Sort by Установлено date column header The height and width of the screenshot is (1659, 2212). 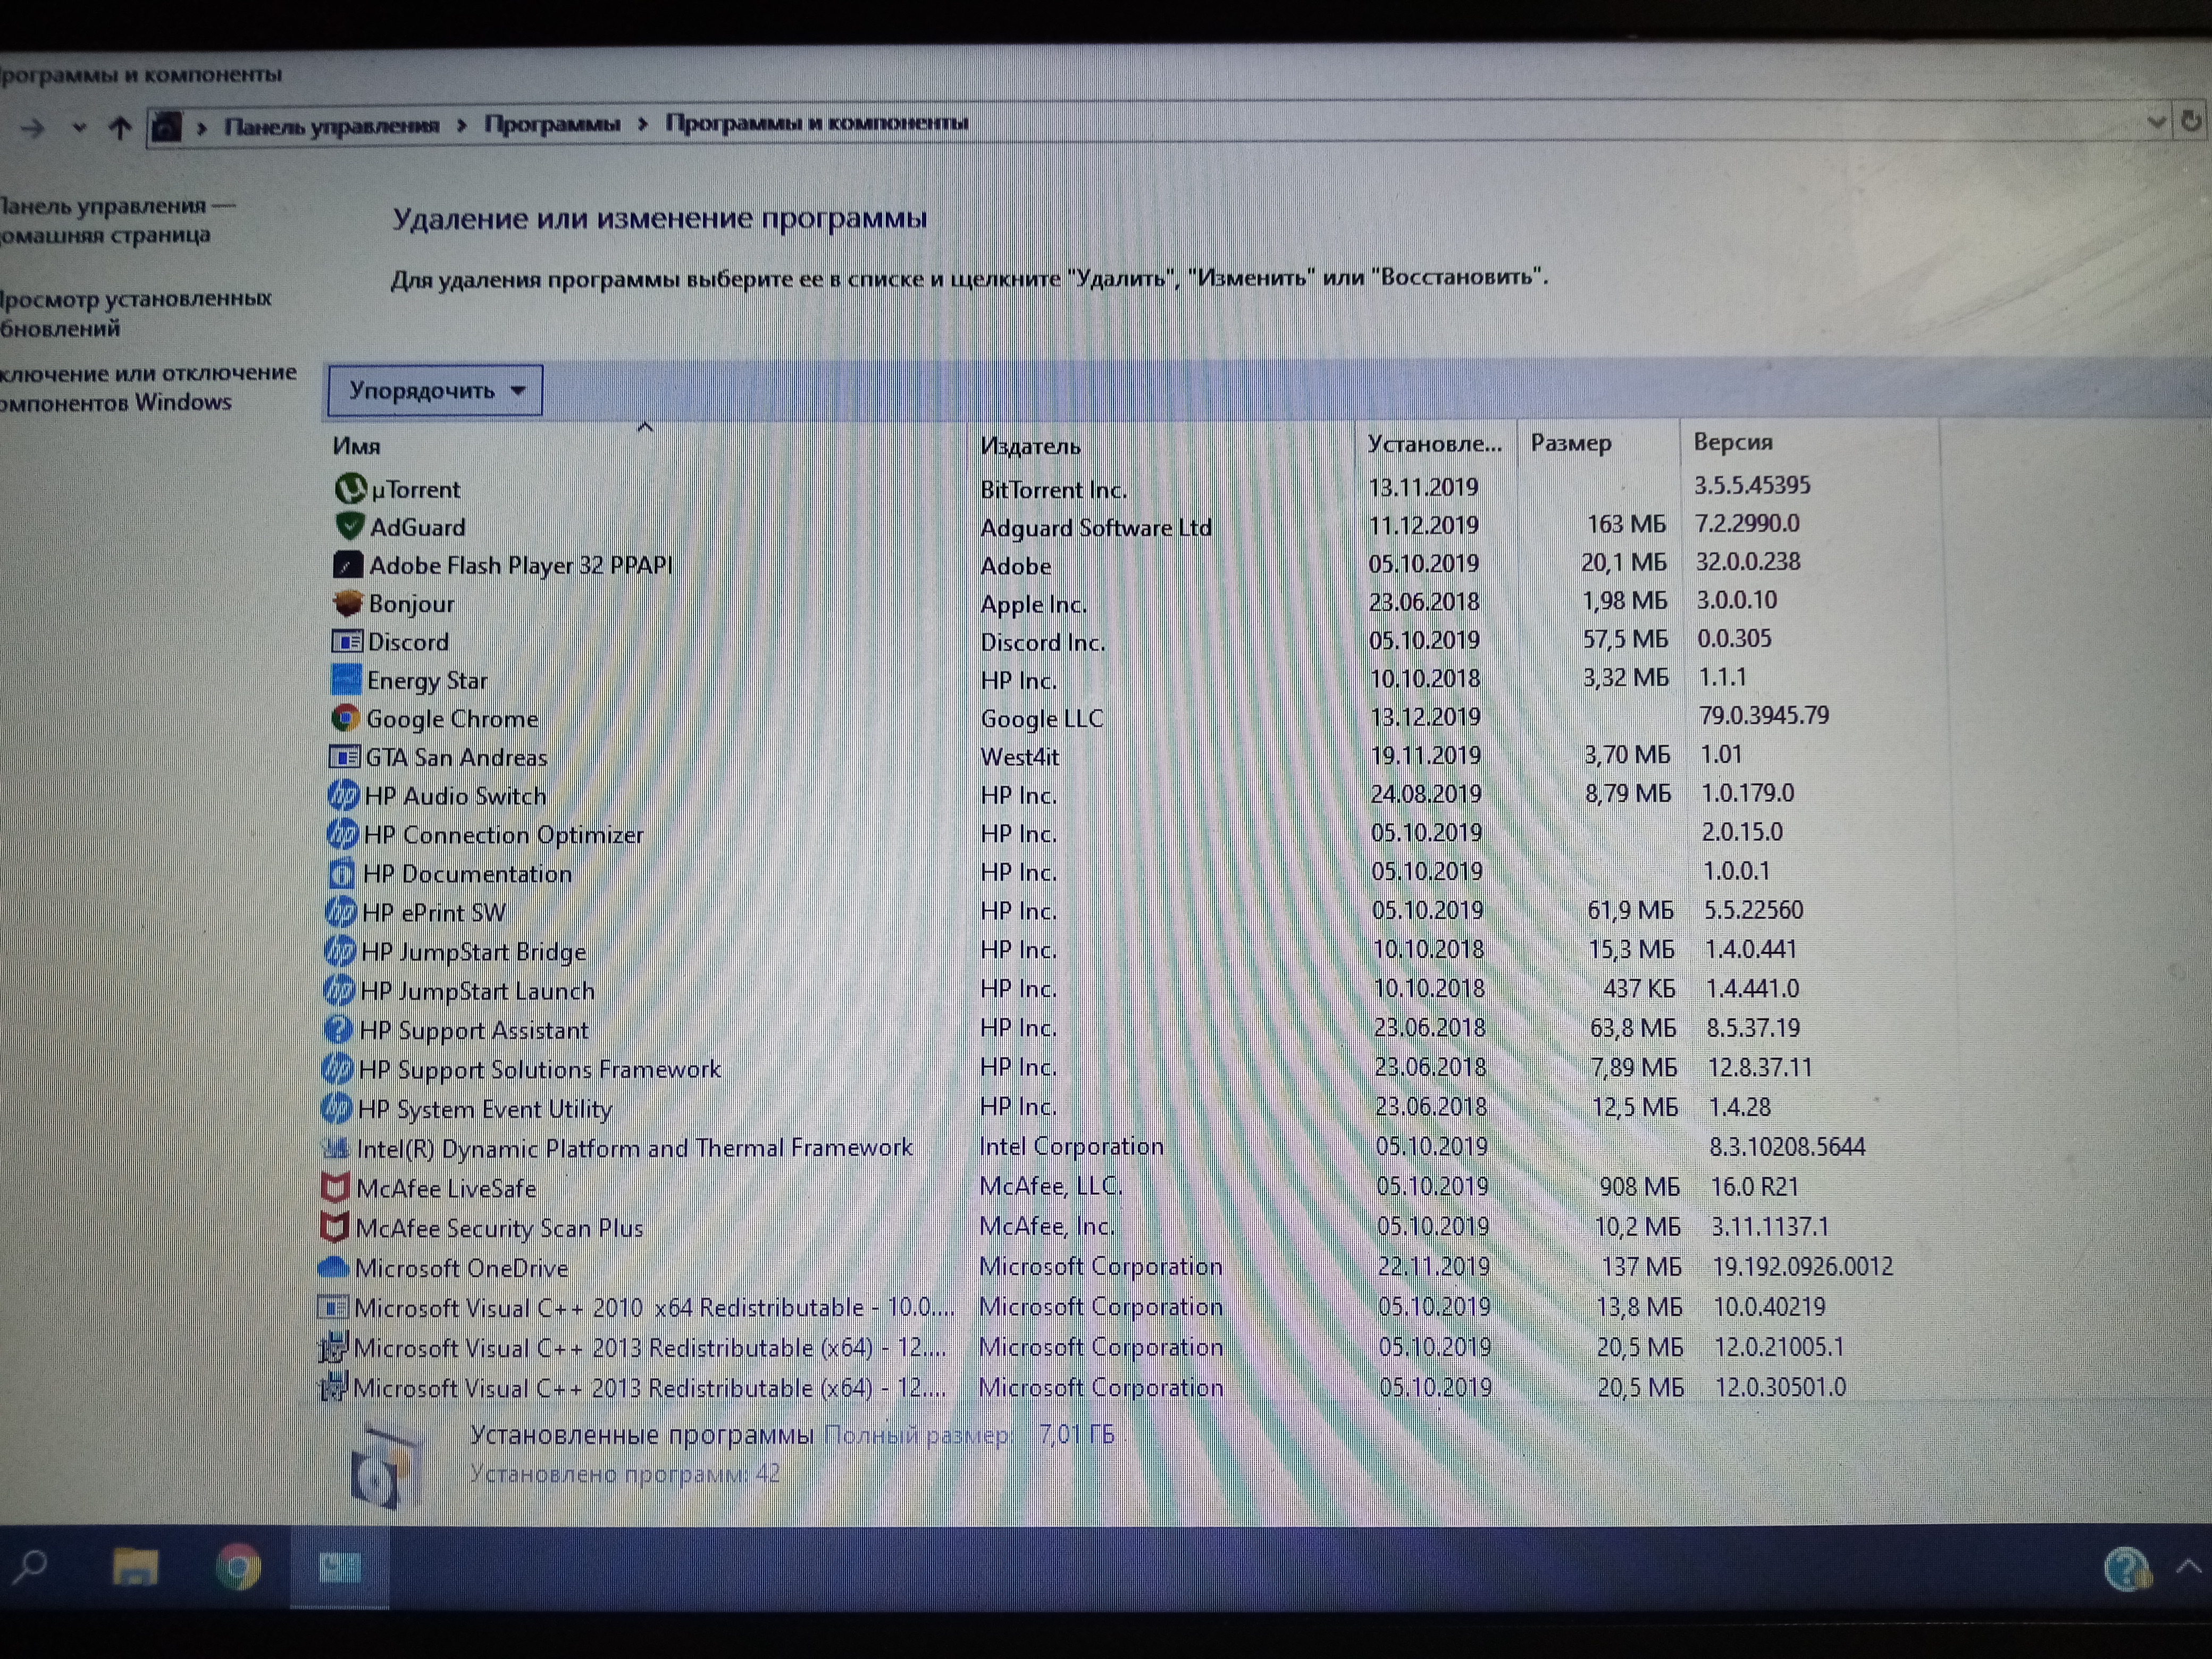pos(1435,443)
